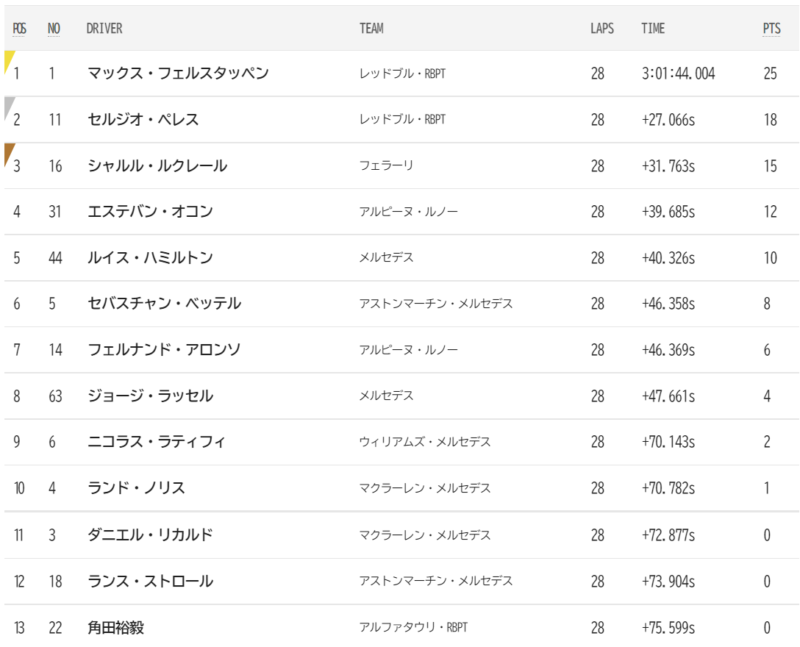Open driver マックス・フェルスタッペン

178,73
